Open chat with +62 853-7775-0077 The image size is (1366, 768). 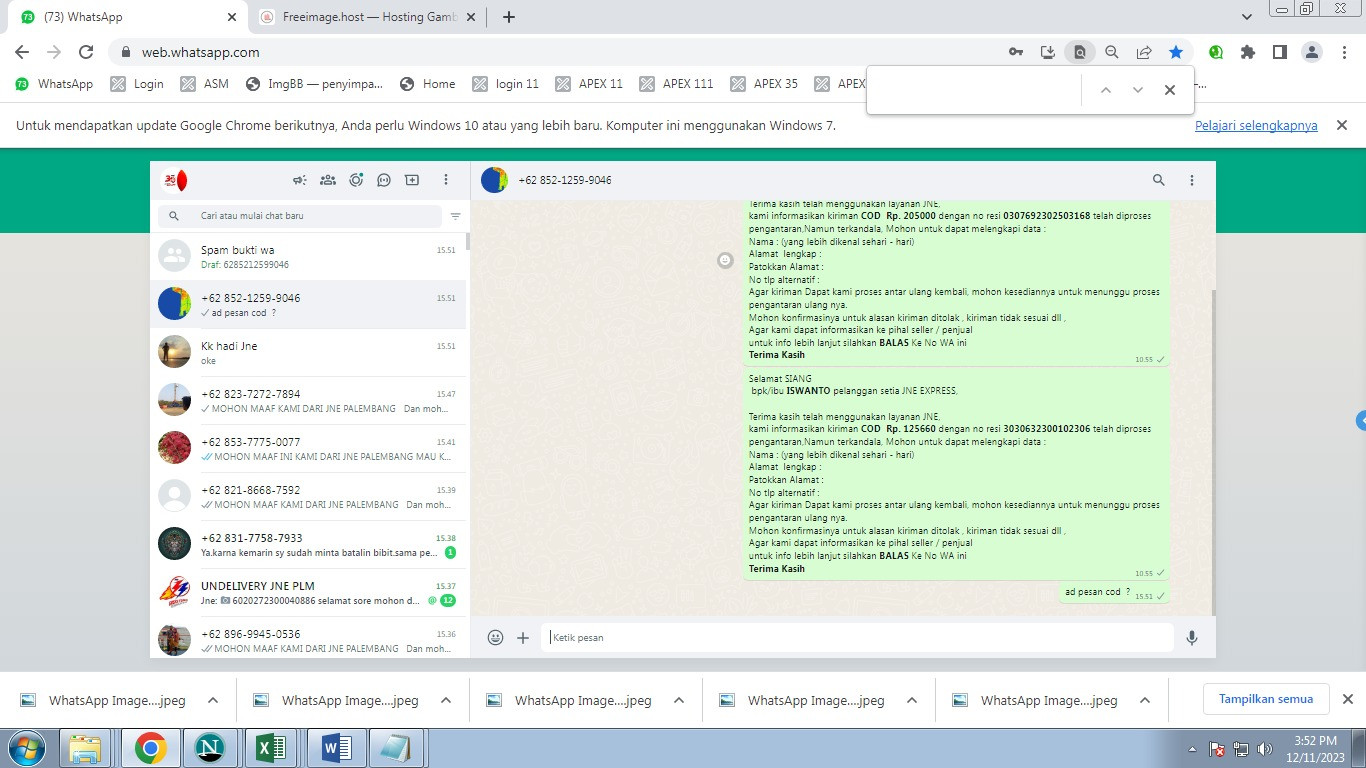pyautogui.click(x=308, y=449)
